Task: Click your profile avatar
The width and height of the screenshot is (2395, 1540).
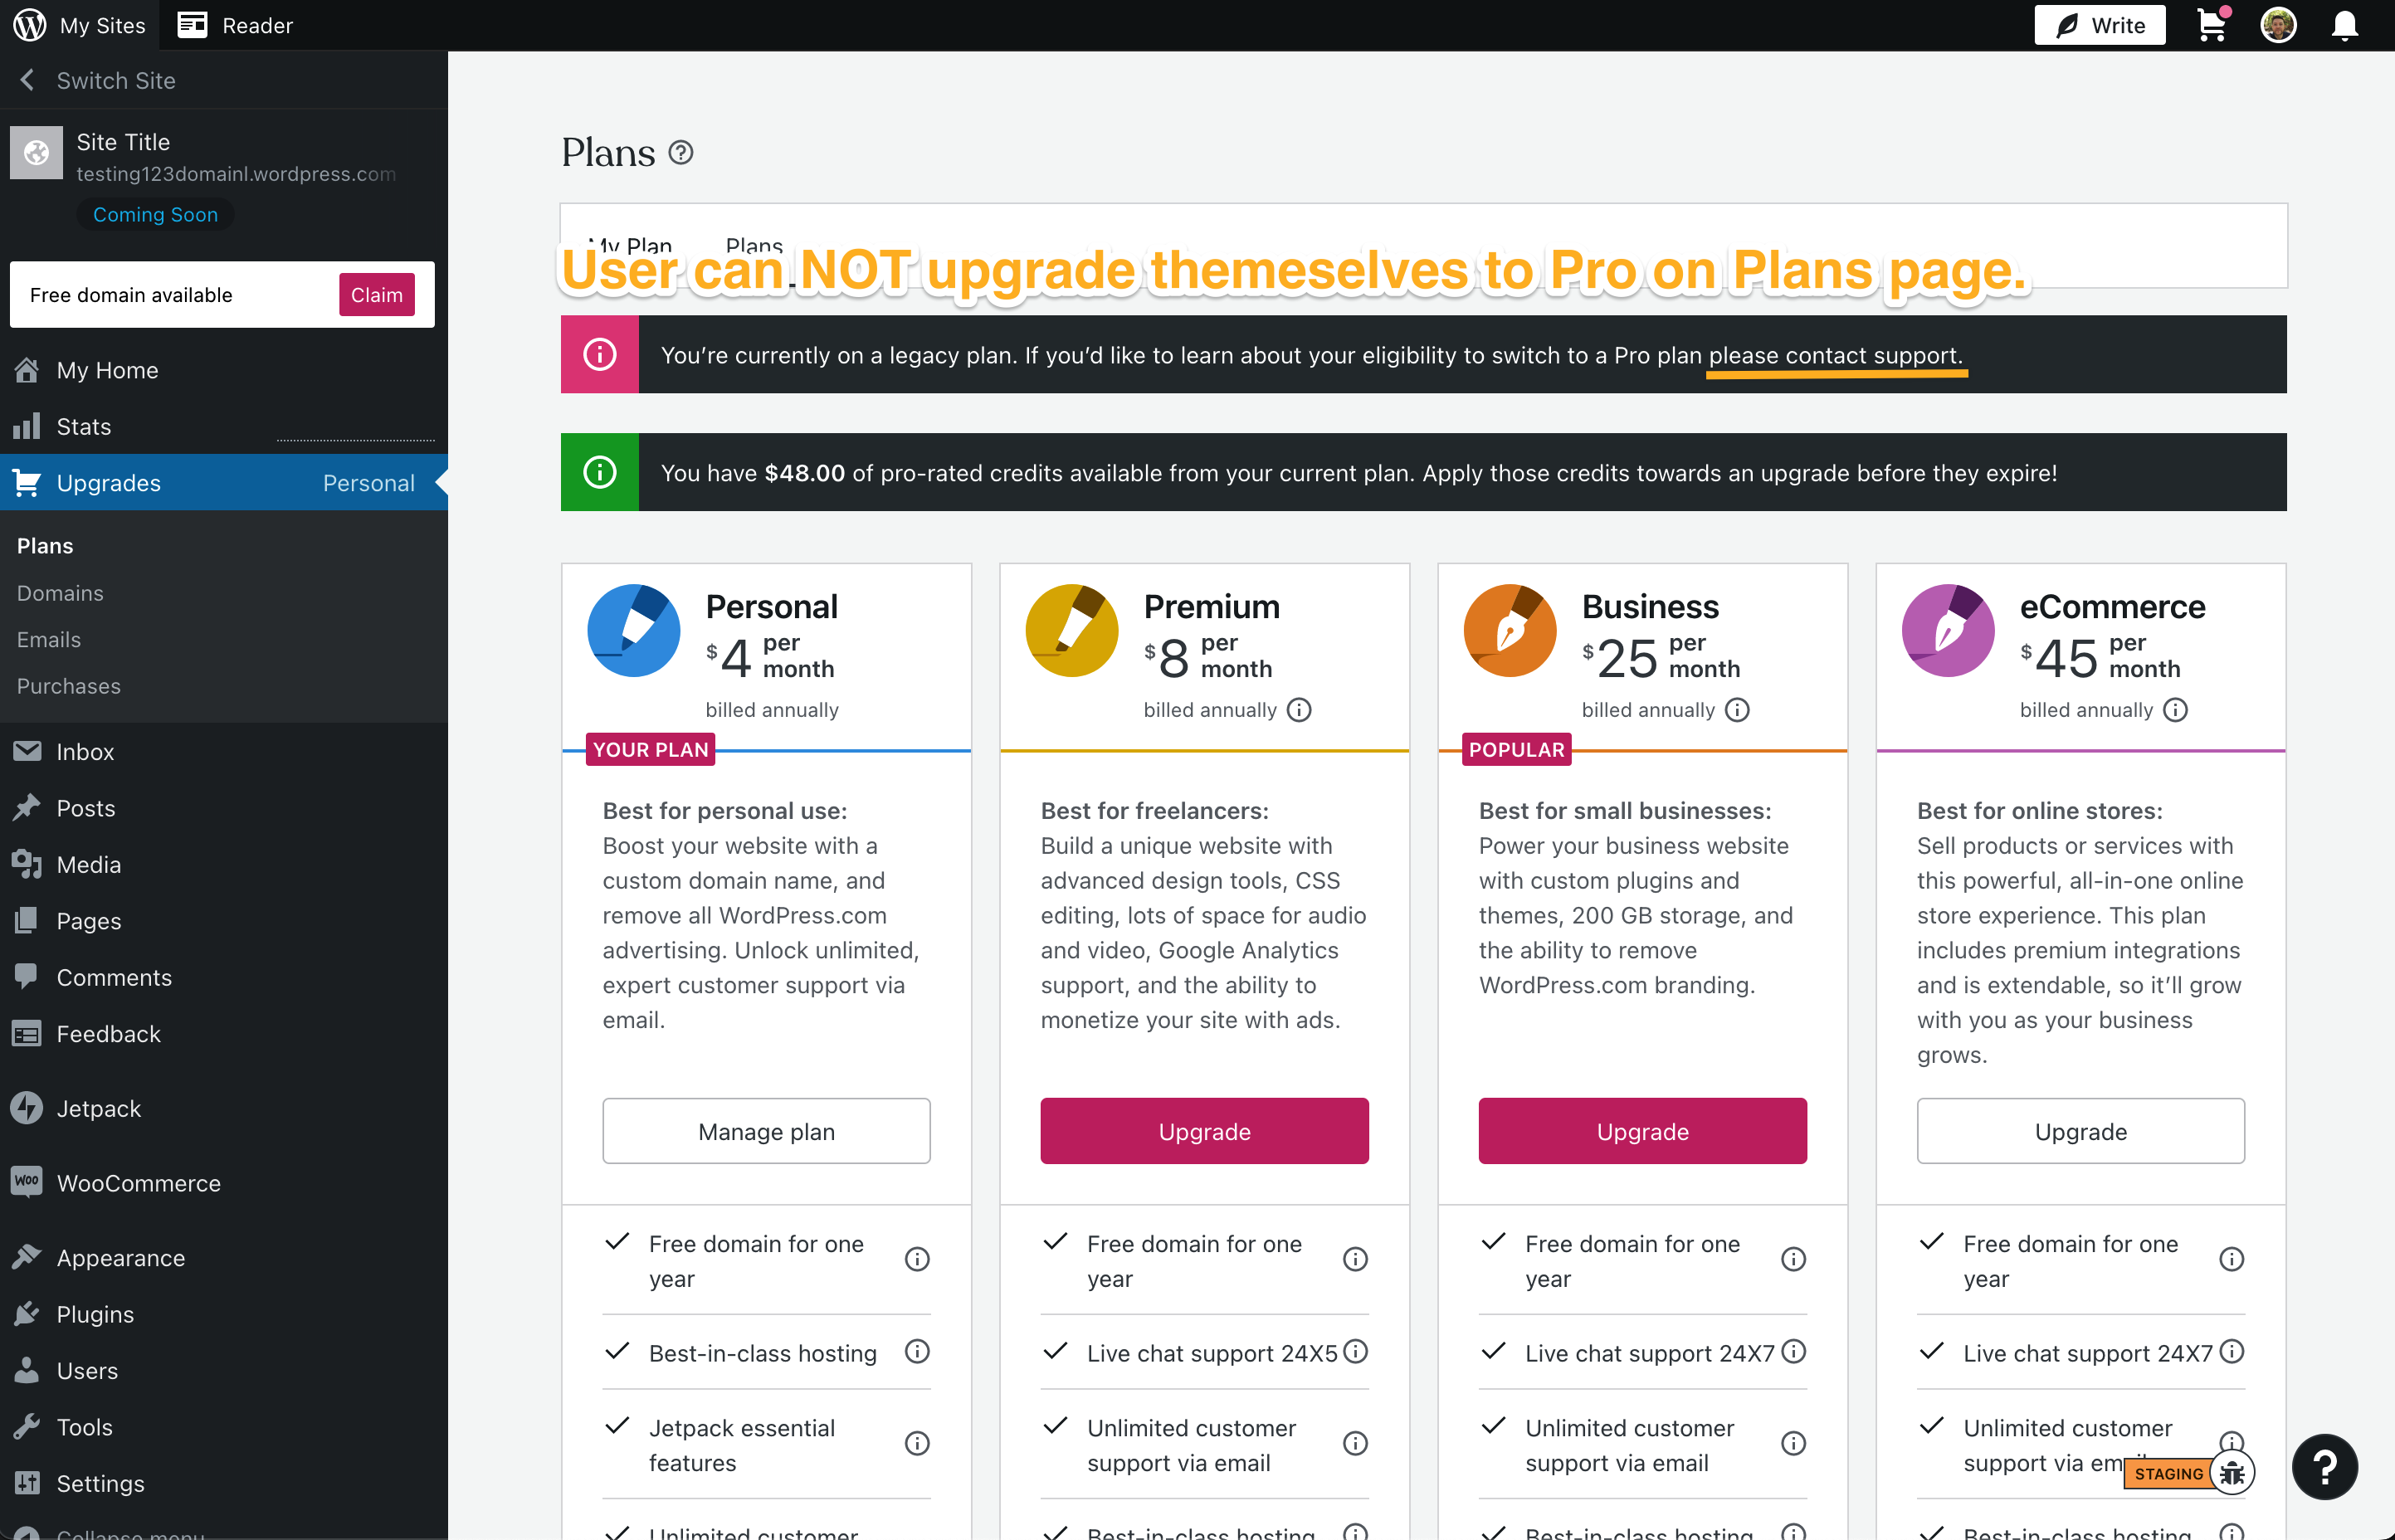Action: [x=2279, y=25]
